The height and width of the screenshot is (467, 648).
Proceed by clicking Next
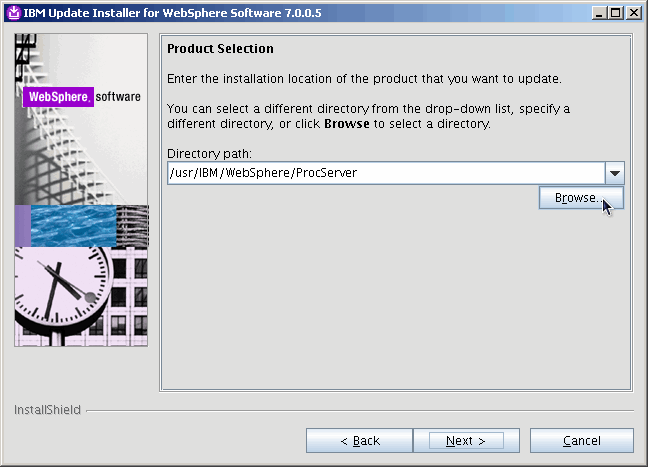[465, 441]
